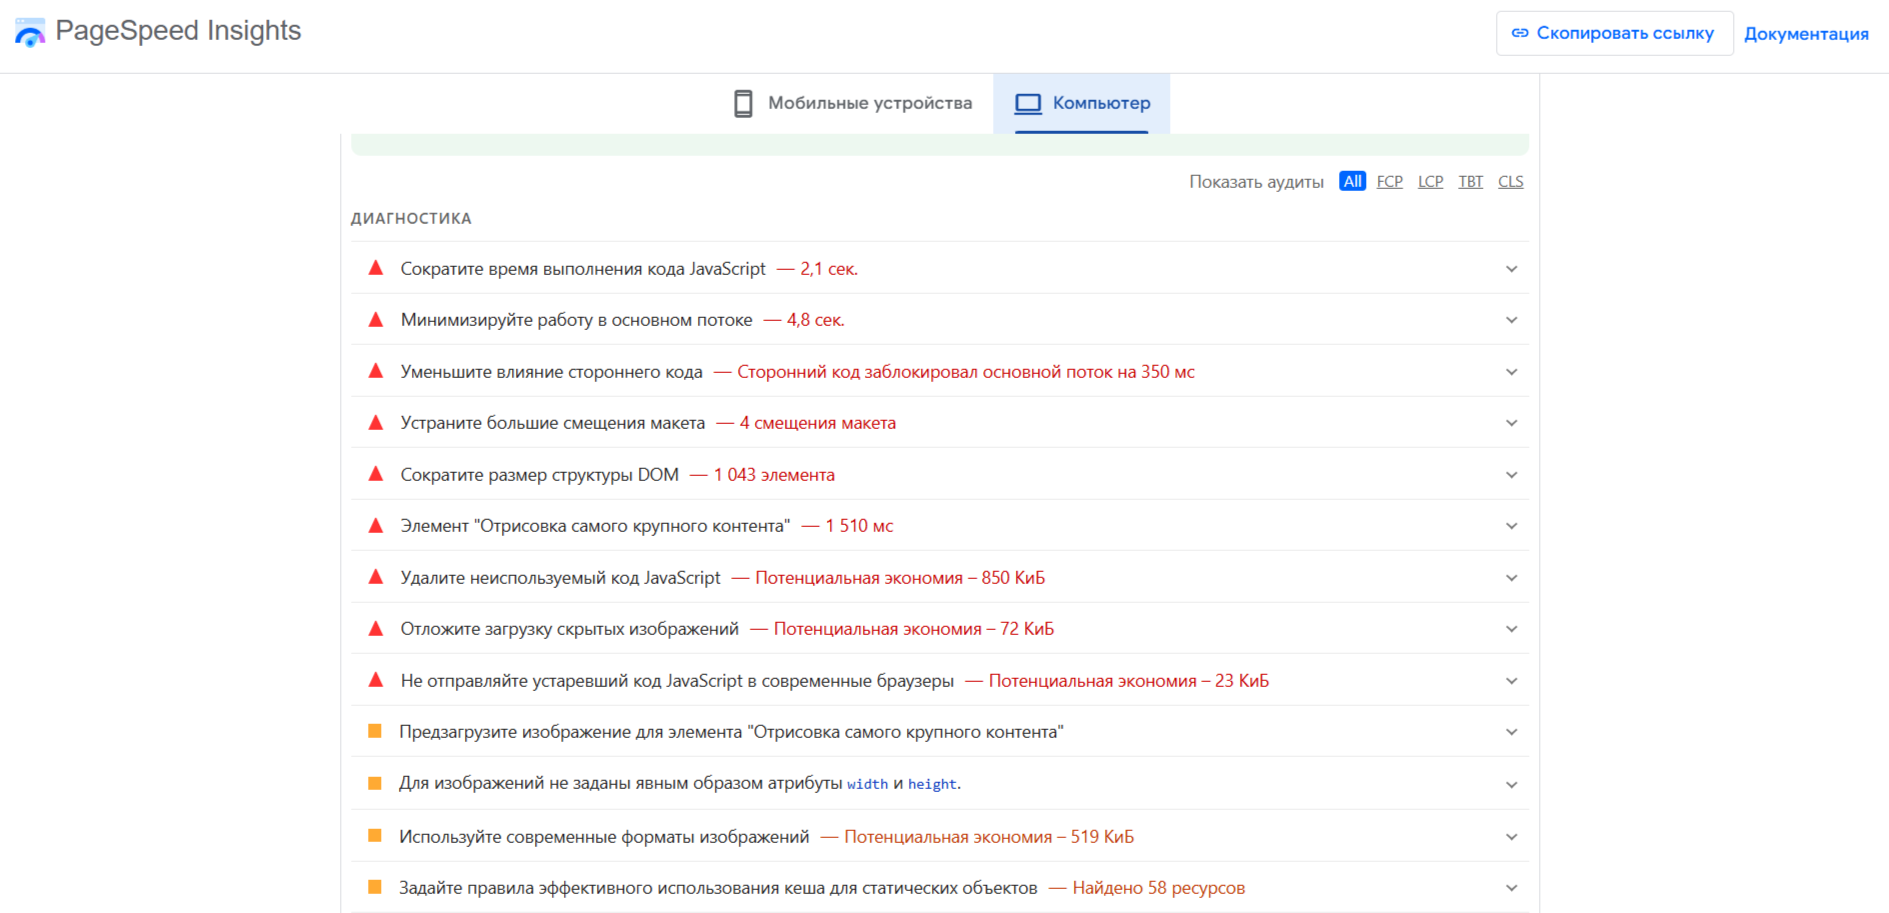Image resolution: width=1889 pixels, height=913 pixels.
Task: Switch to Мобильные устройства tab
Action: 853,103
